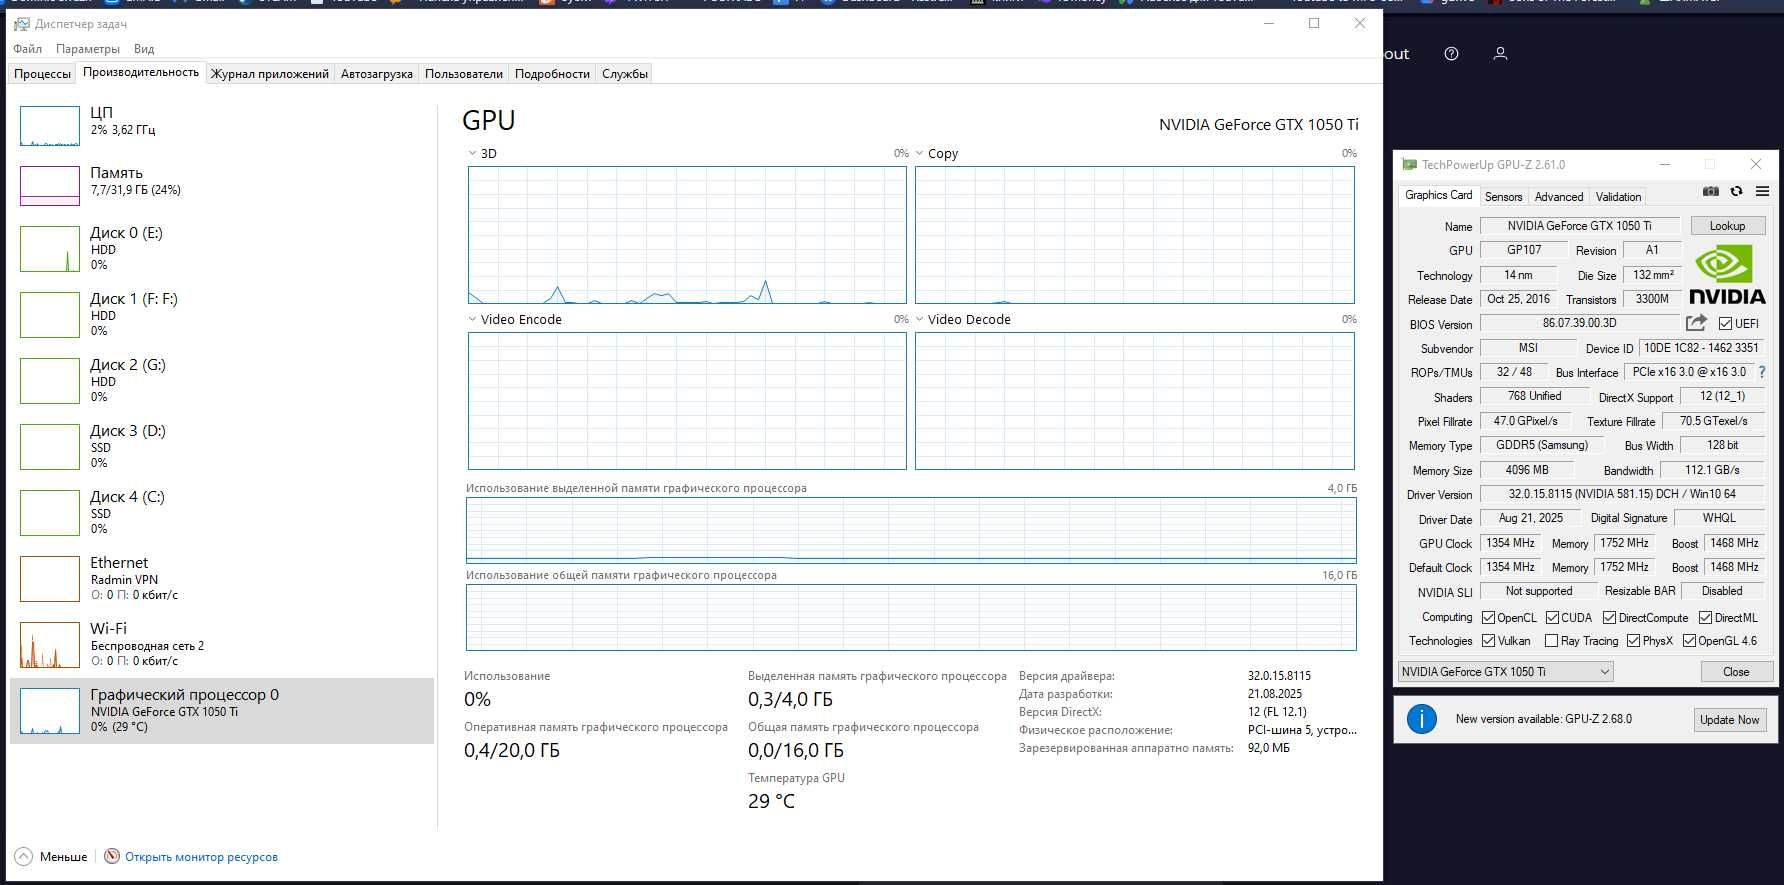The height and width of the screenshot is (885, 1784).
Task: Click the Lookup button
Action: pyautogui.click(x=1727, y=226)
